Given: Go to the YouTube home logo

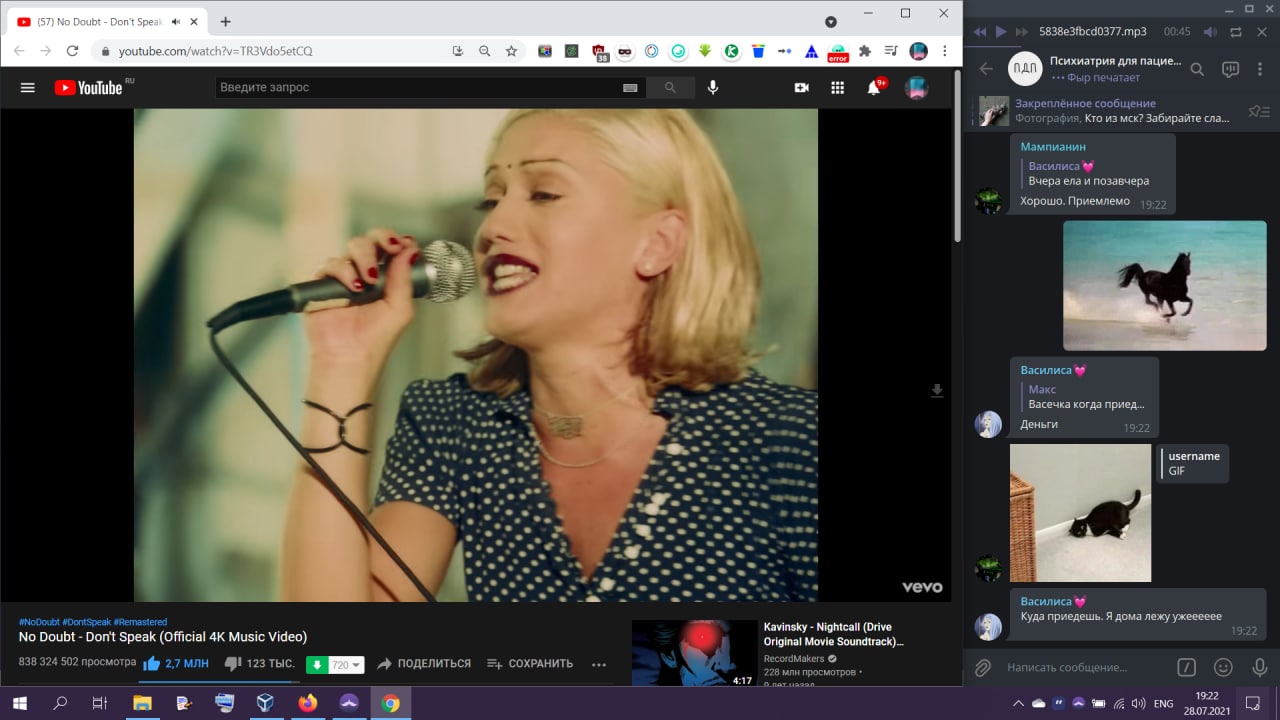Looking at the screenshot, I should pyautogui.click(x=88, y=88).
